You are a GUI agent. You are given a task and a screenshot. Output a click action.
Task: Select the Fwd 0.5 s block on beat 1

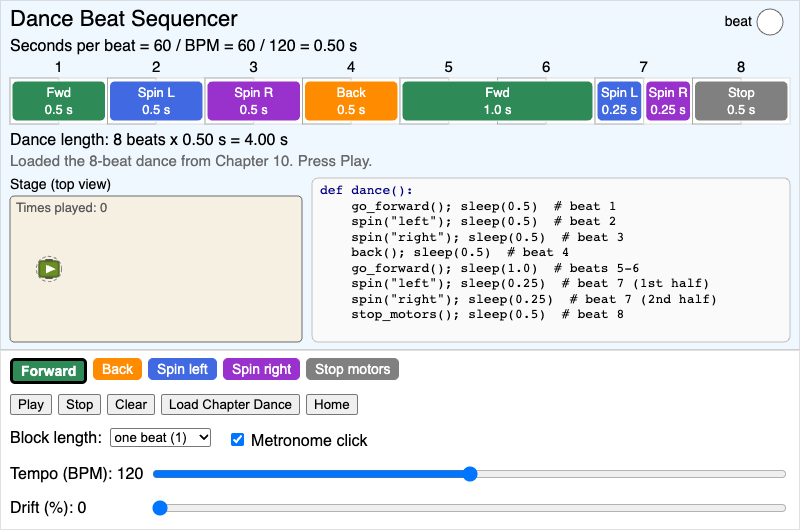[x=59, y=101]
